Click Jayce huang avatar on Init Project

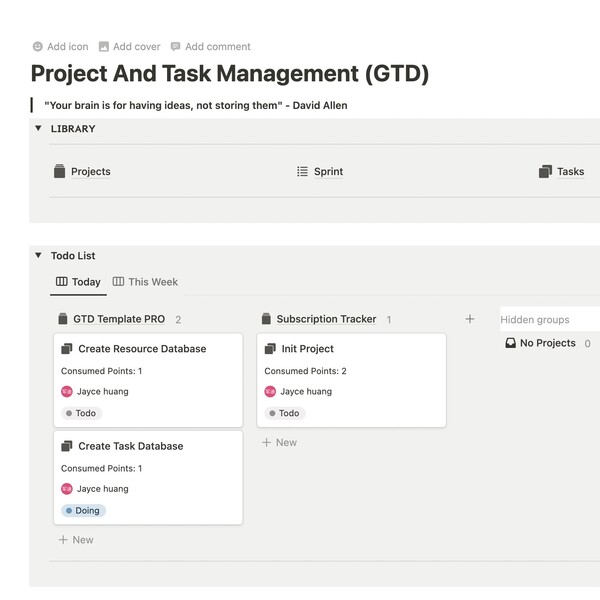tap(270, 392)
